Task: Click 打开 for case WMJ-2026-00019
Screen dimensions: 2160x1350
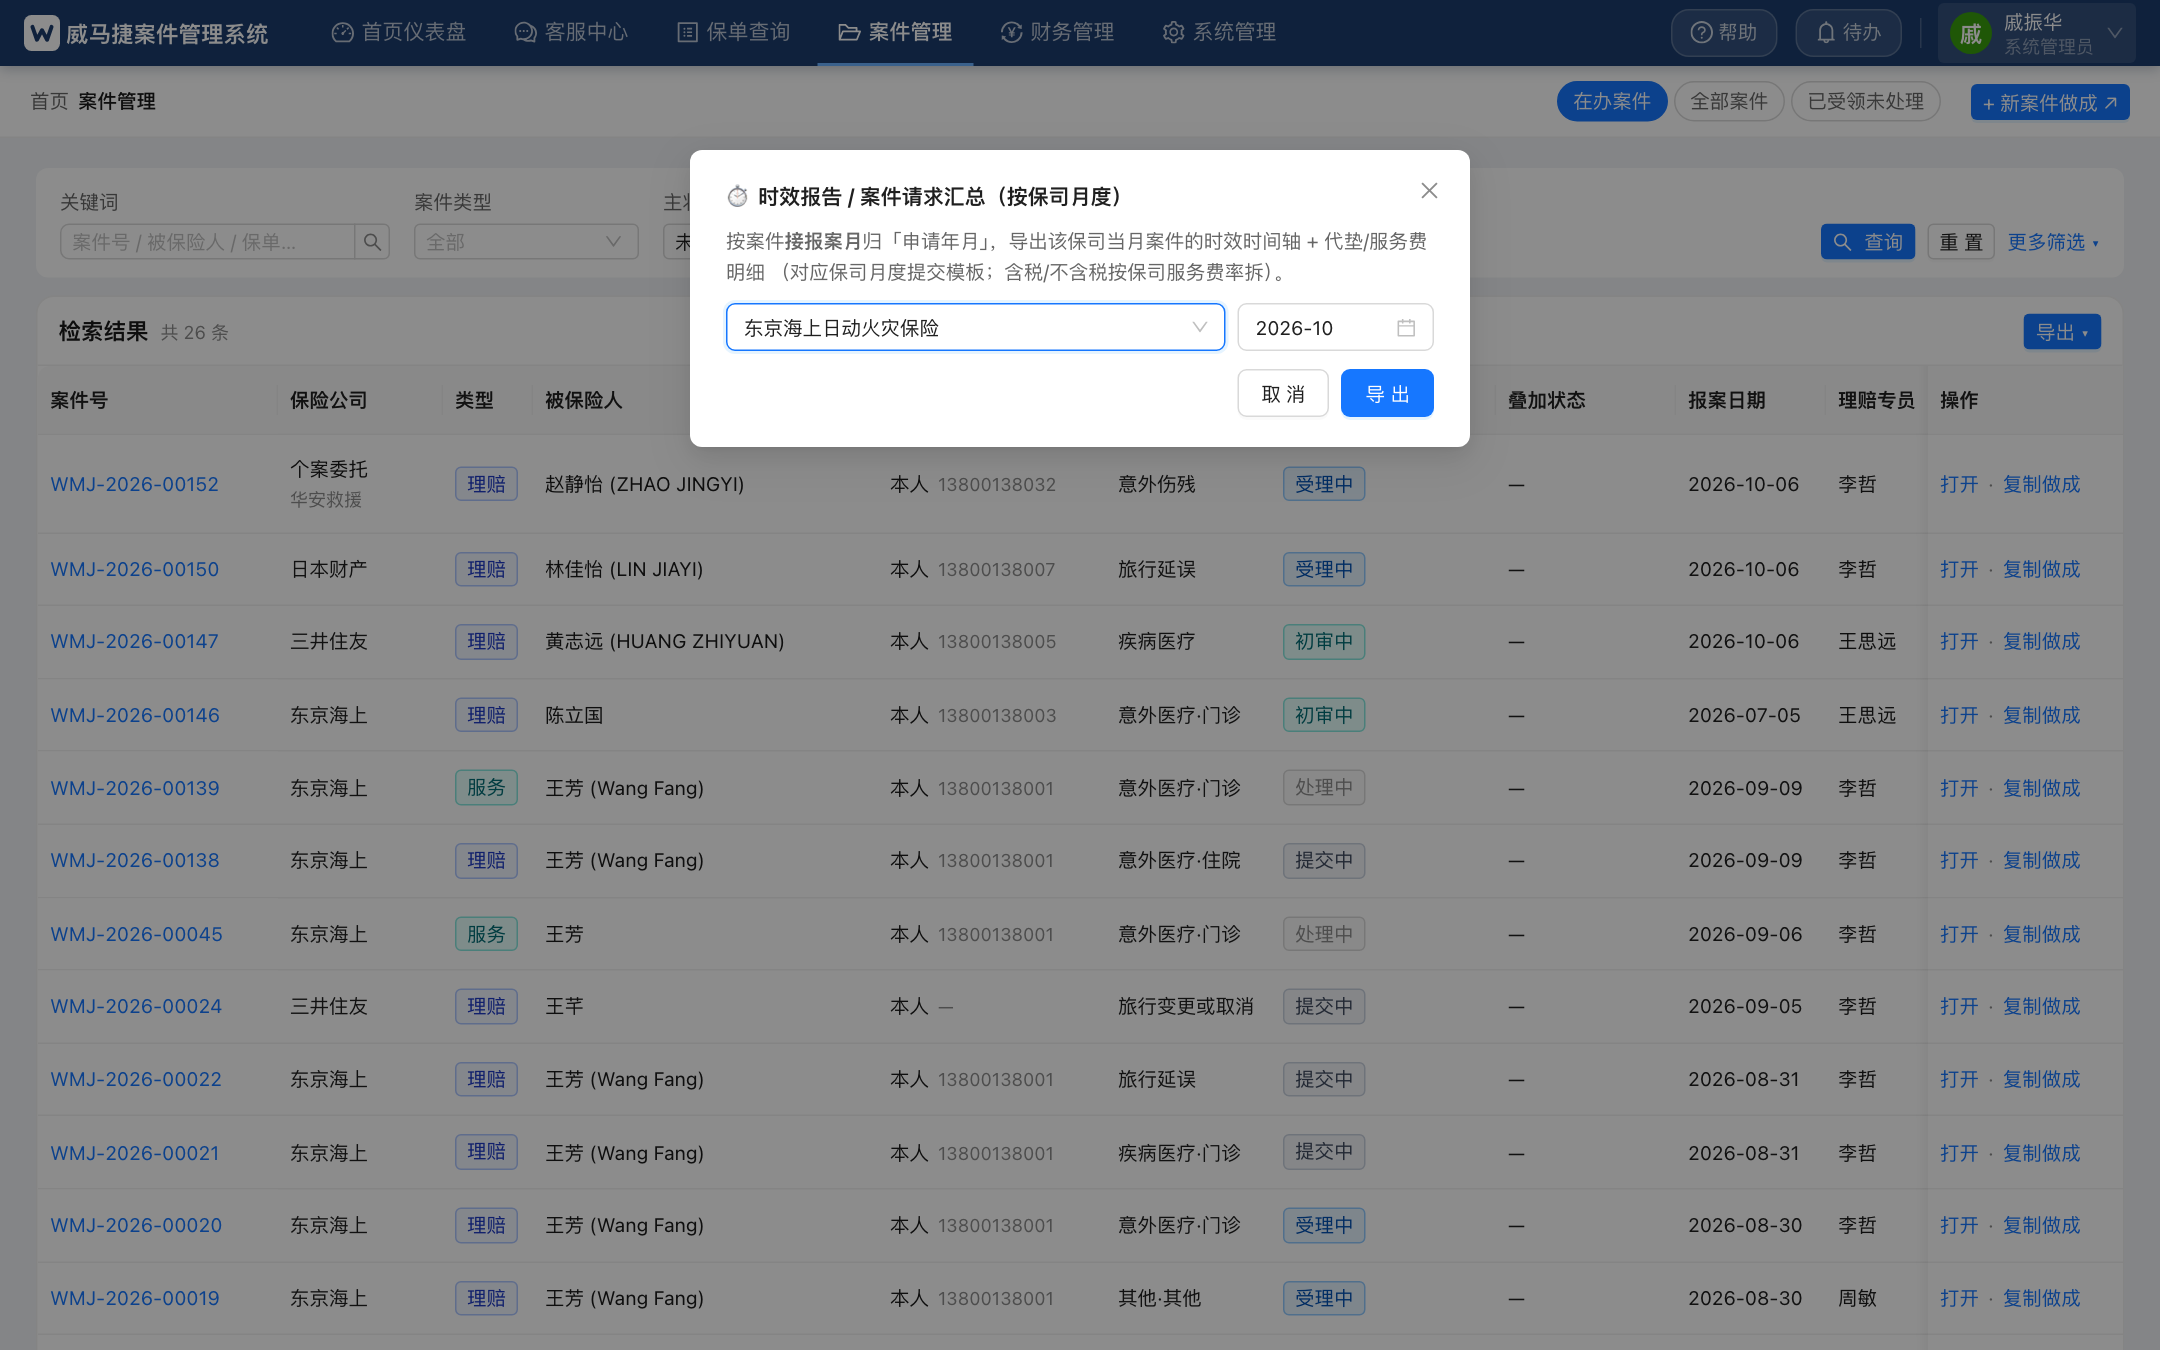Action: click(1959, 1298)
